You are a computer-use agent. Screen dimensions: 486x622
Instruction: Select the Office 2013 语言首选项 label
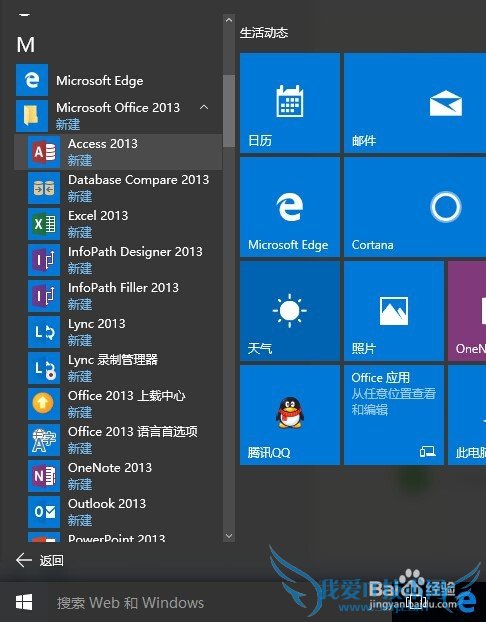tap(133, 432)
